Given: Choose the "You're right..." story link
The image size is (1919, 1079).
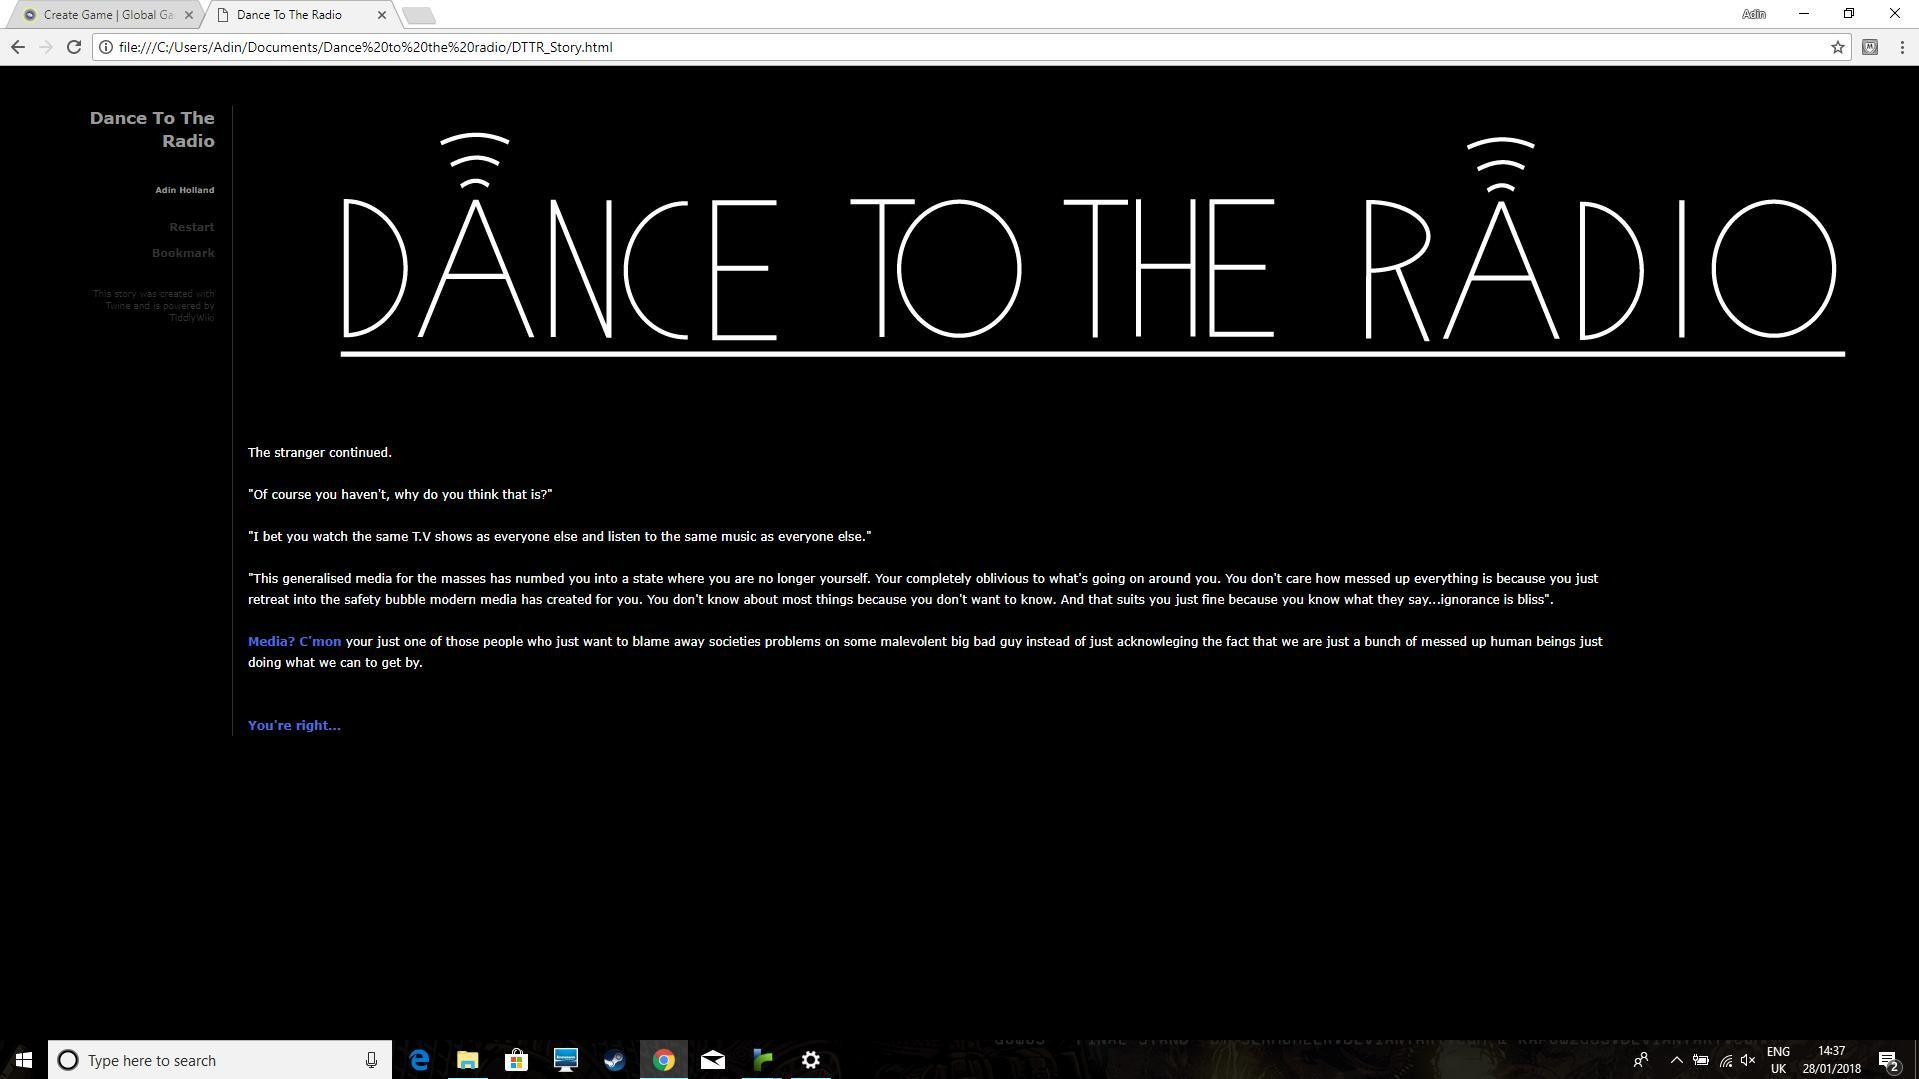Looking at the screenshot, I should [294, 725].
